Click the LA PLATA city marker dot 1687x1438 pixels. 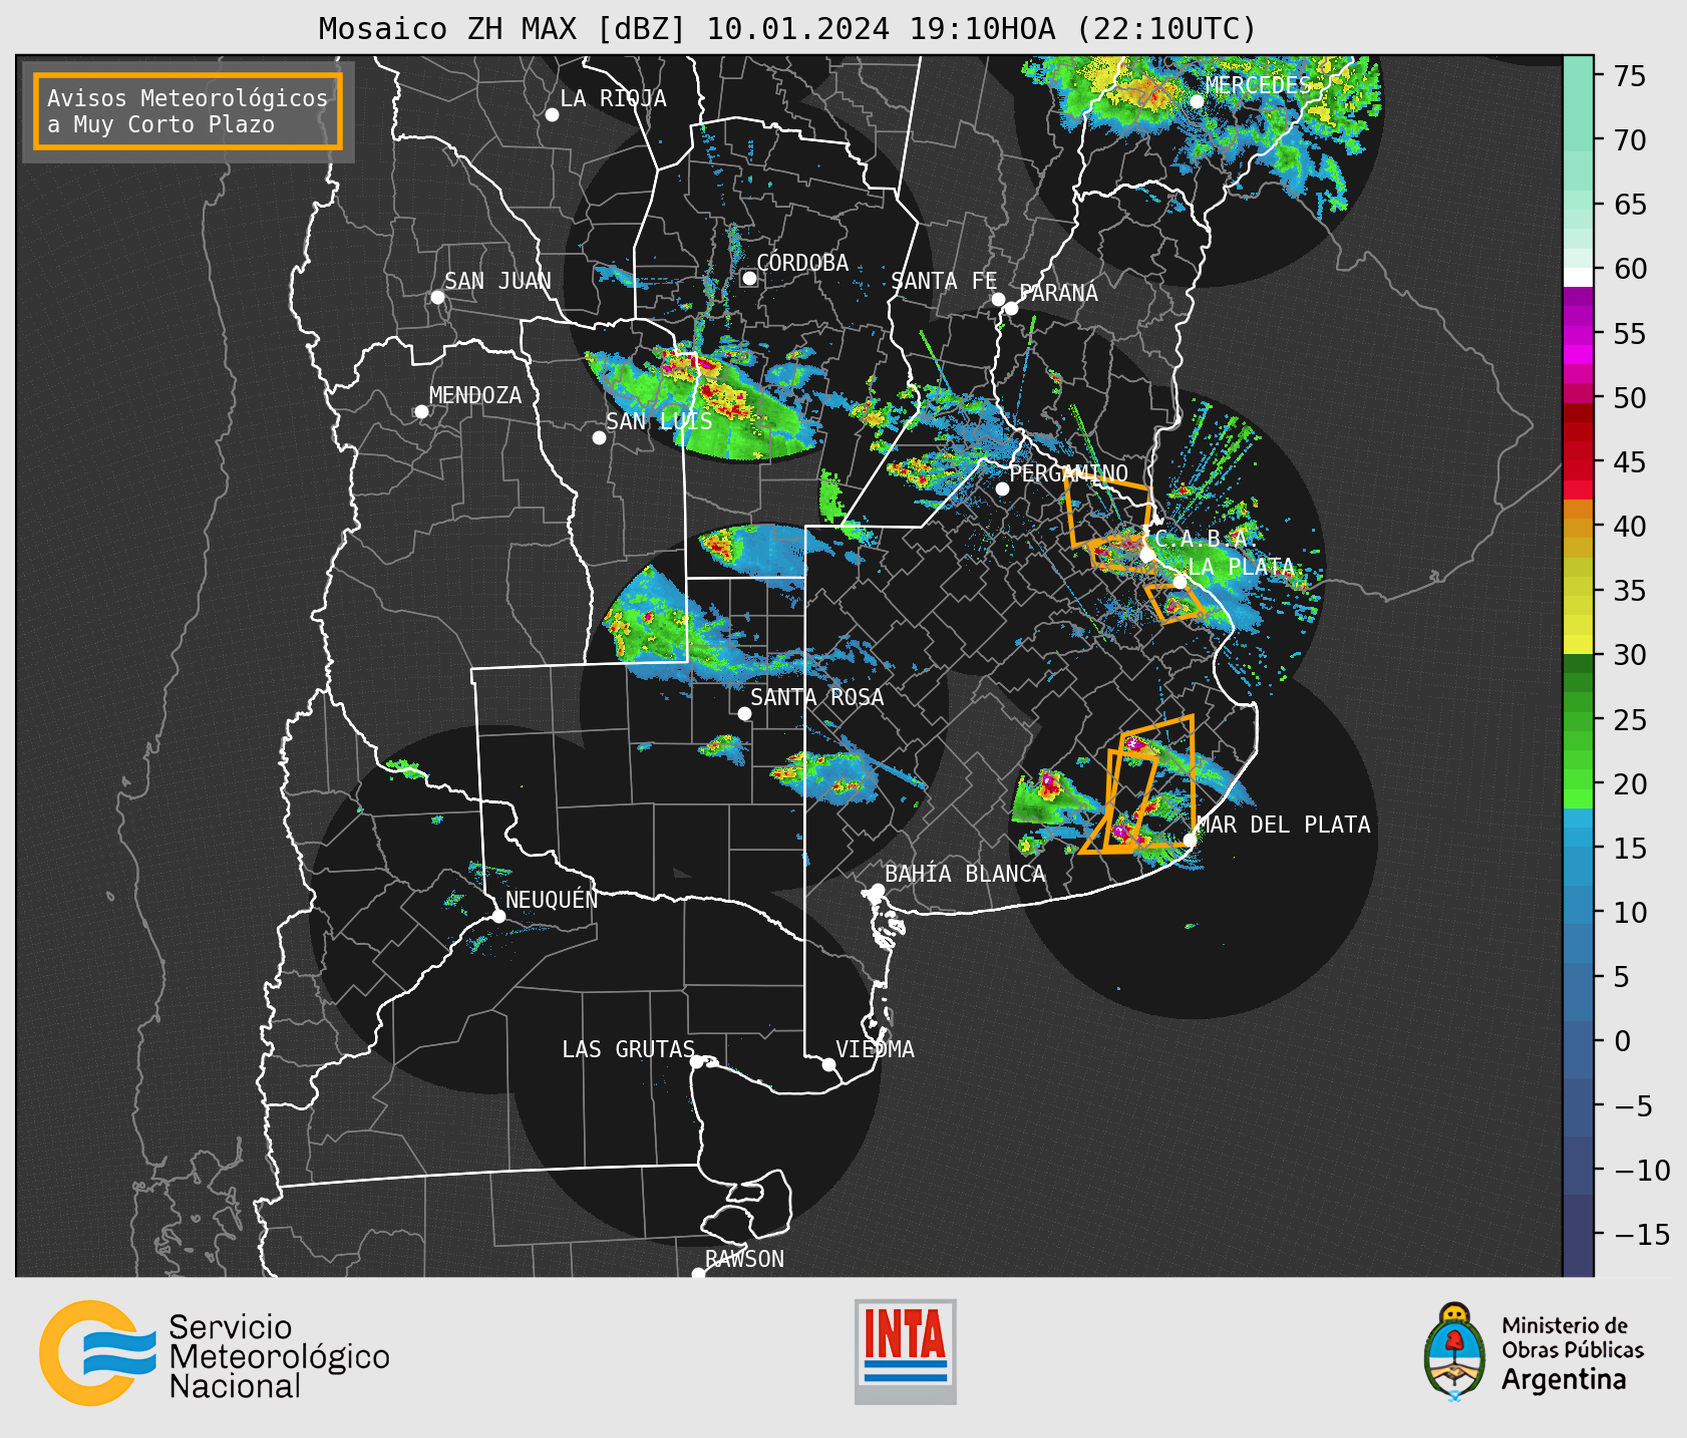[x=1180, y=582]
